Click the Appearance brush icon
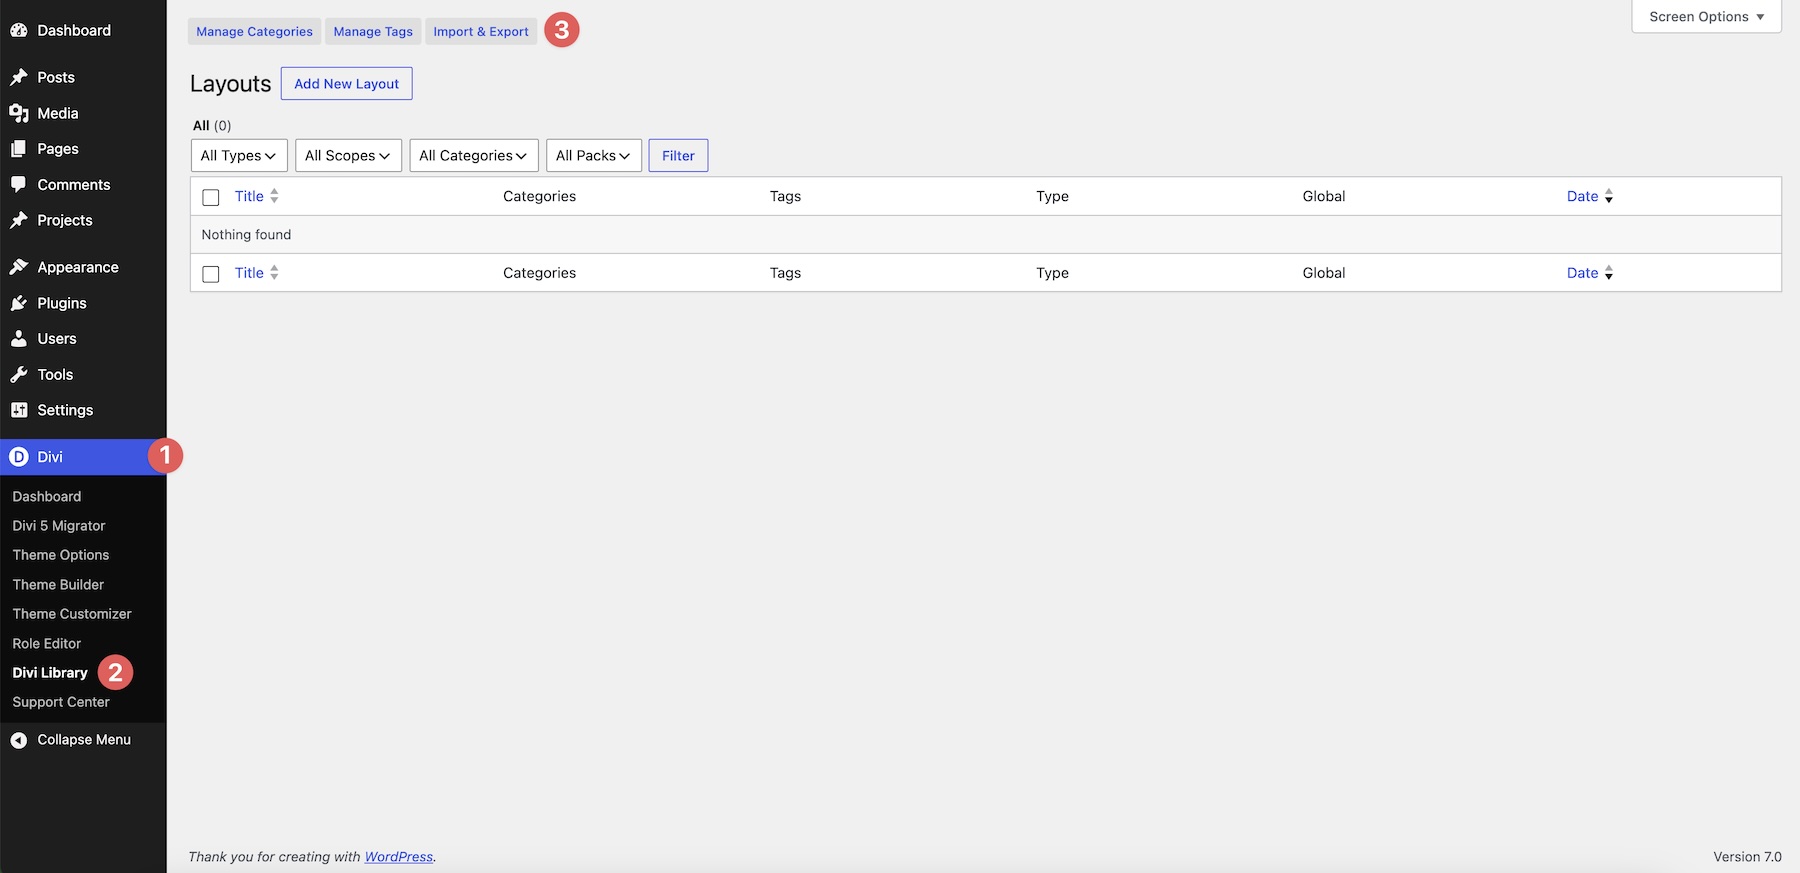1800x873 pixels. tap(19, 267)
